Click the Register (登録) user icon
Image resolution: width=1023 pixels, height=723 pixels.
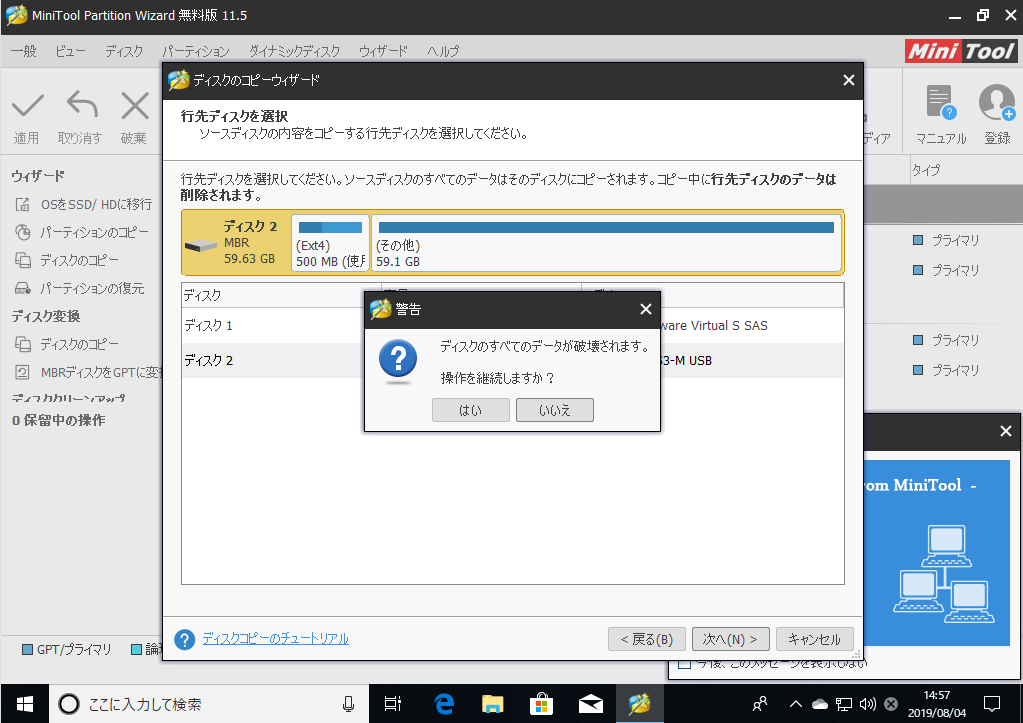coord(997,104)
